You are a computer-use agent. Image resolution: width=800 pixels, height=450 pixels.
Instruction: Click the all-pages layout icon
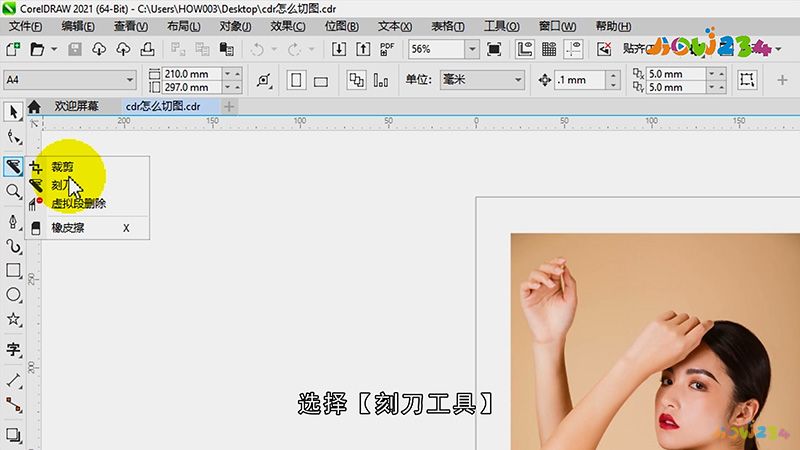tap(356, 80)
